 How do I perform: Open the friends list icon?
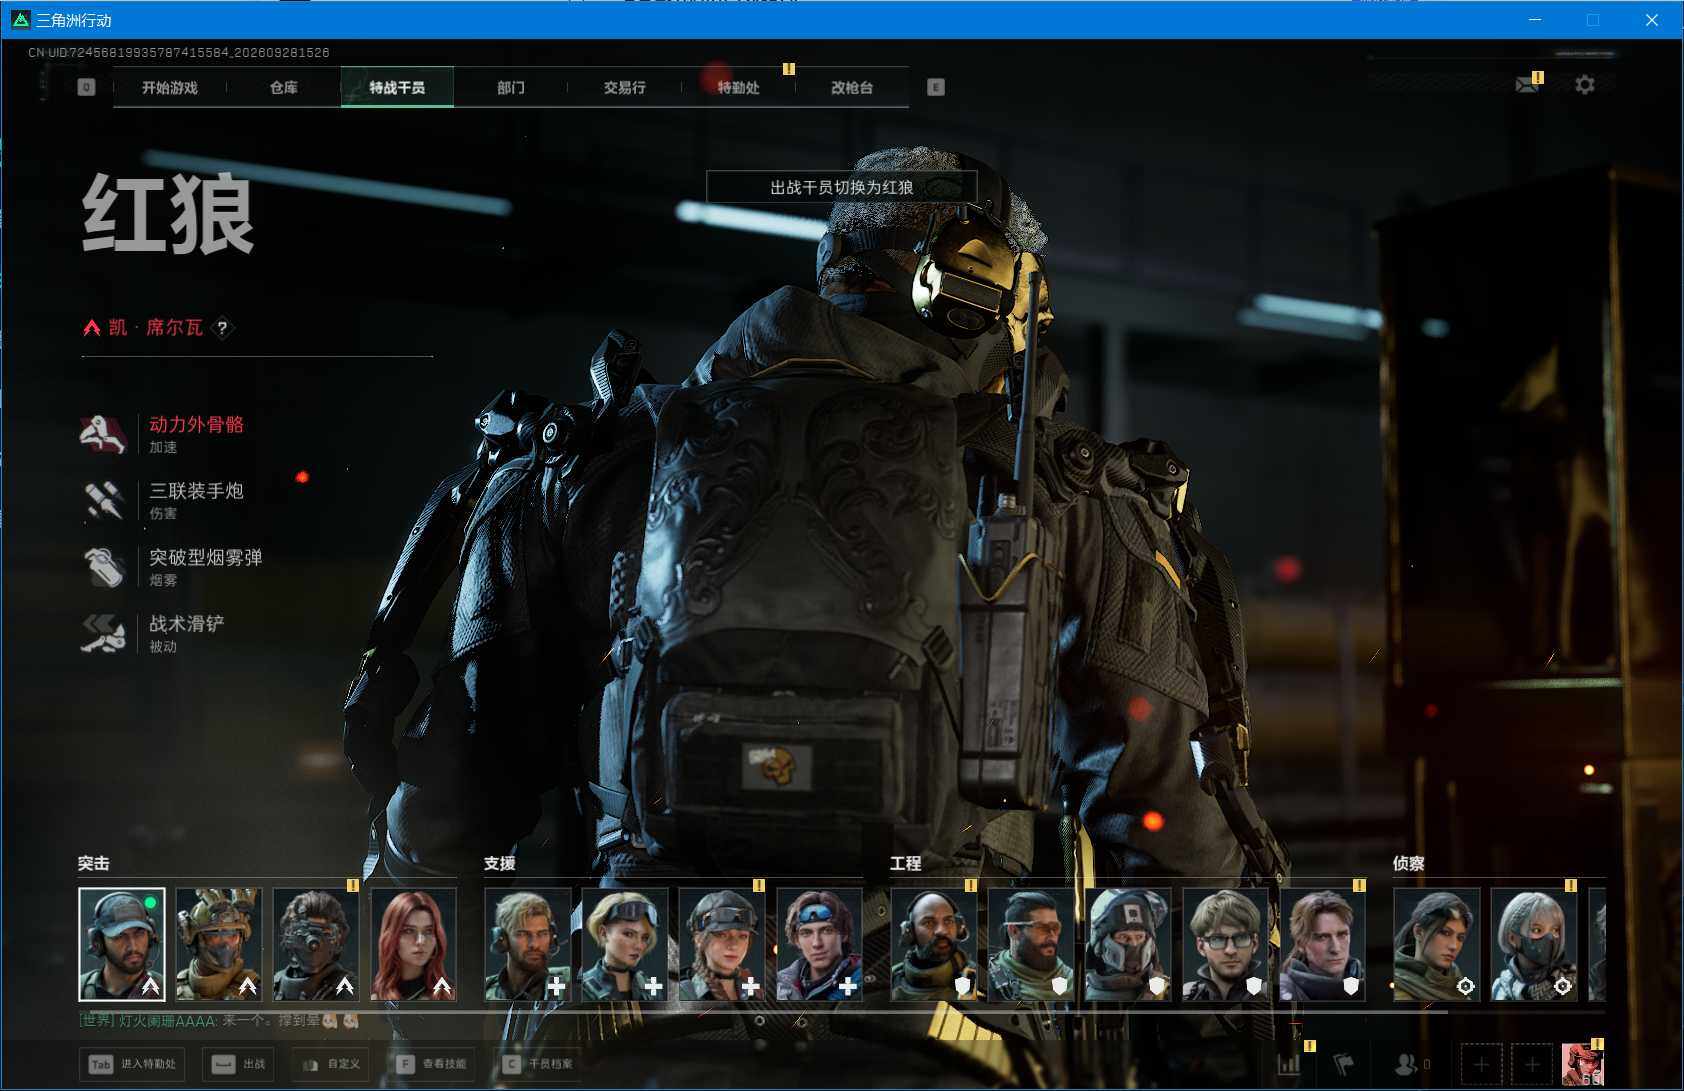1407,1064
